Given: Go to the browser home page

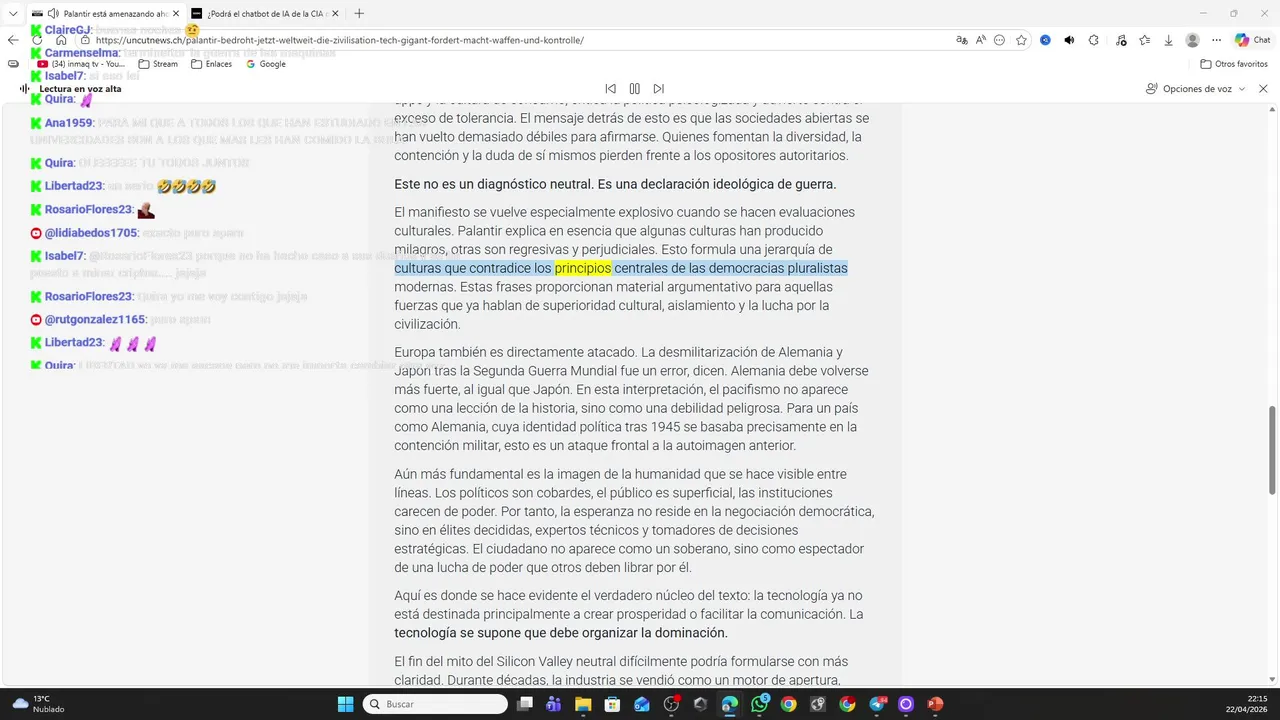Looking at the screenshot, I should [61, 40].
